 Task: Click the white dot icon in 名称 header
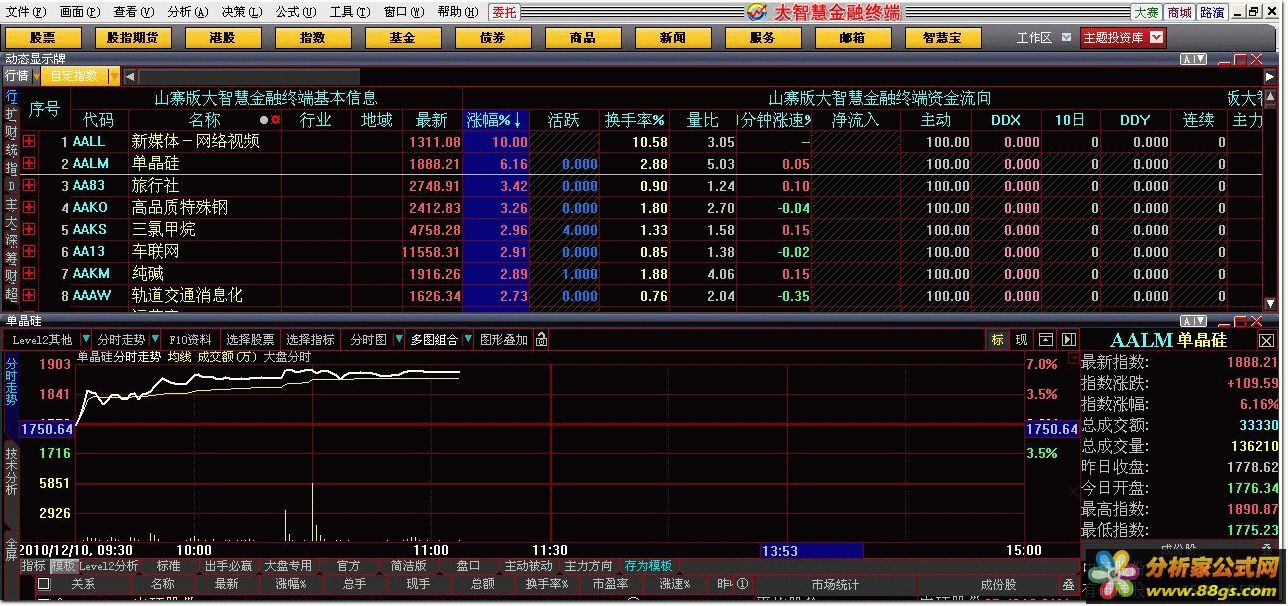[264, 120]
